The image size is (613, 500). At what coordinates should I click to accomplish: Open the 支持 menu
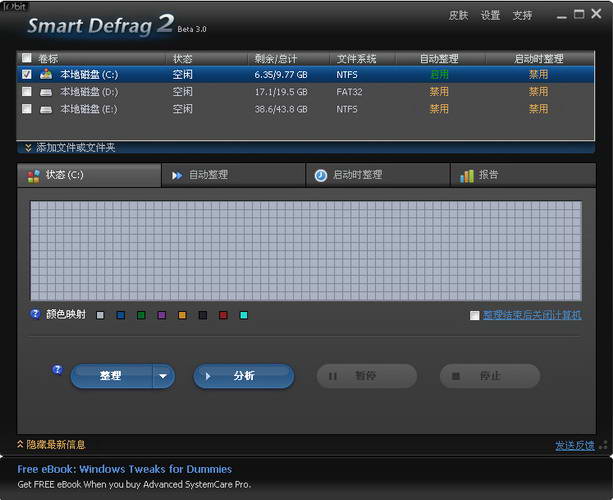(522, 16)
